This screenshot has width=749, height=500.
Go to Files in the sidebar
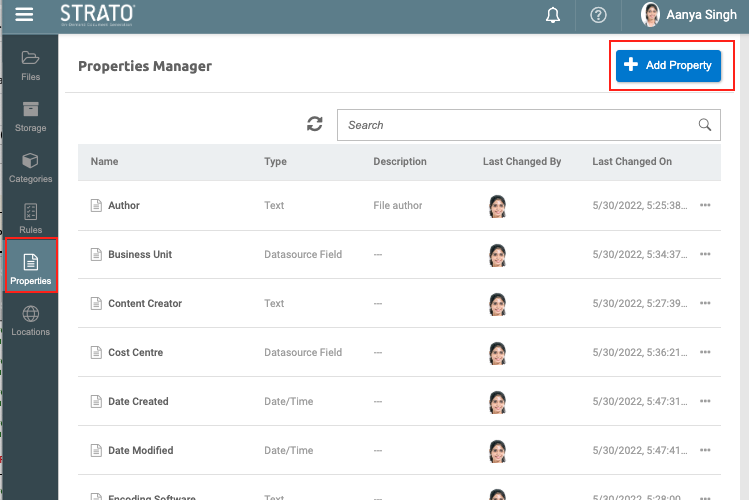[30, 64]
